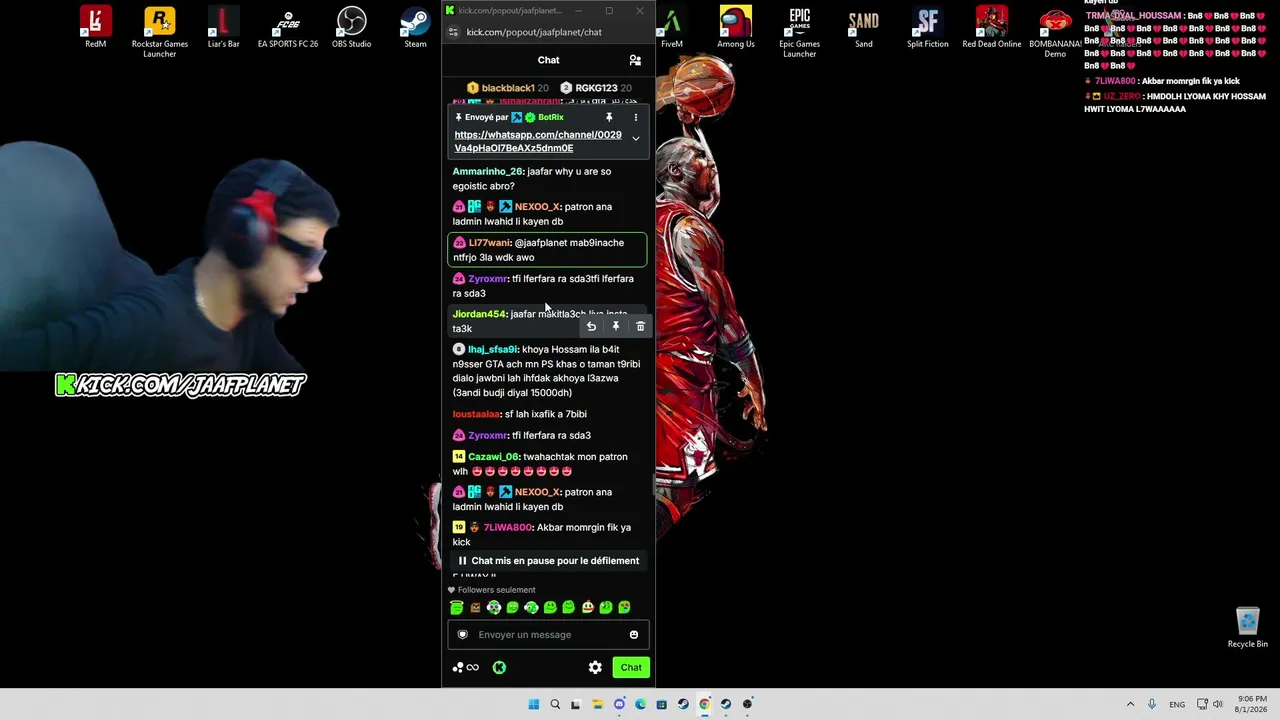Open the Among Us desktop icon
The height and width of the screenshot is (720, 1280).
[x=735, y=27]
